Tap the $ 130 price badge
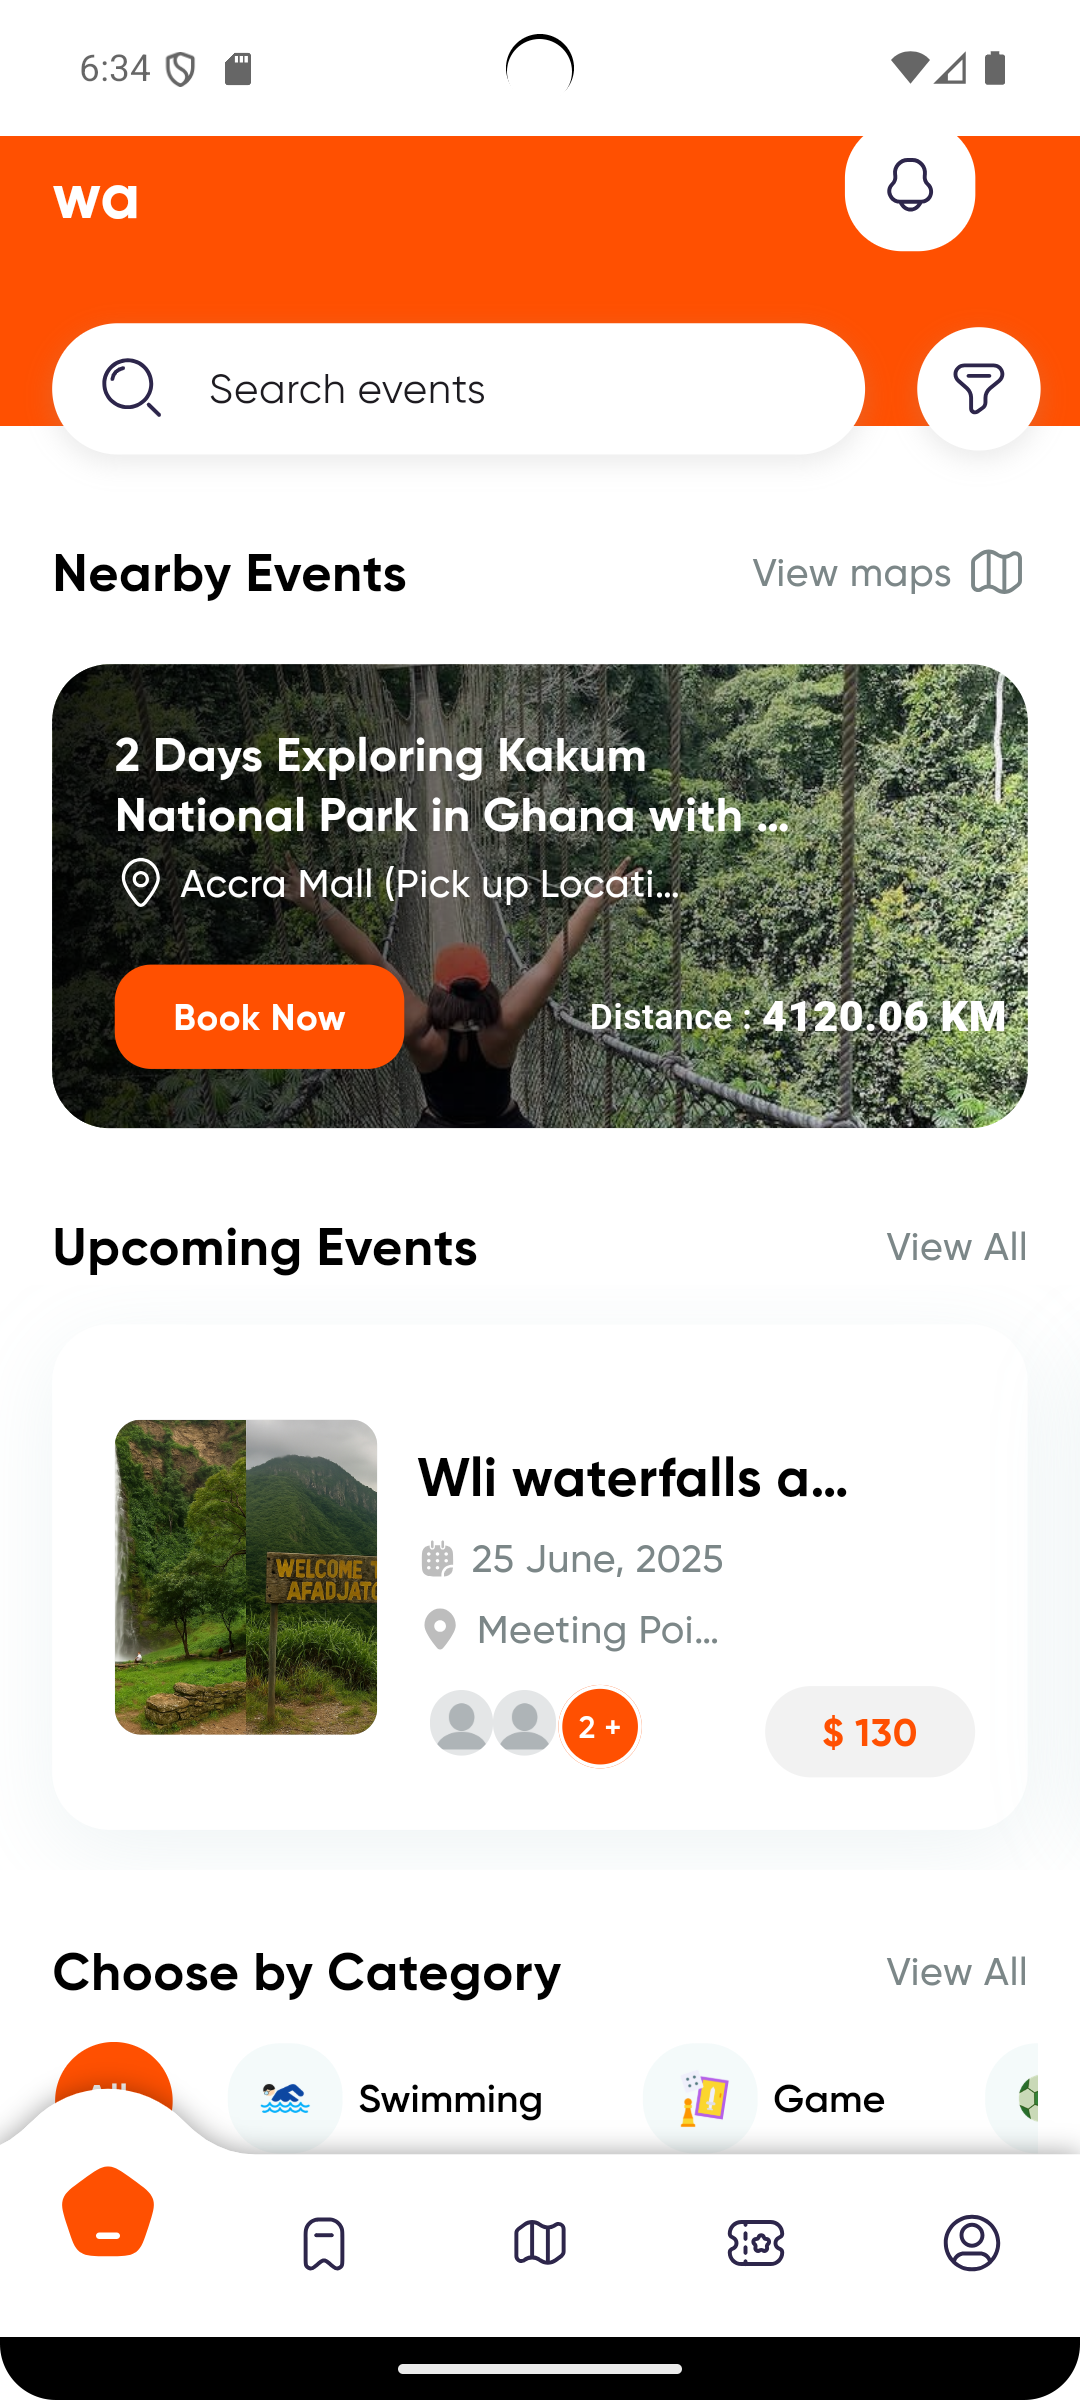This screenshot has width=1080, height=2400. click(869, 1732)
